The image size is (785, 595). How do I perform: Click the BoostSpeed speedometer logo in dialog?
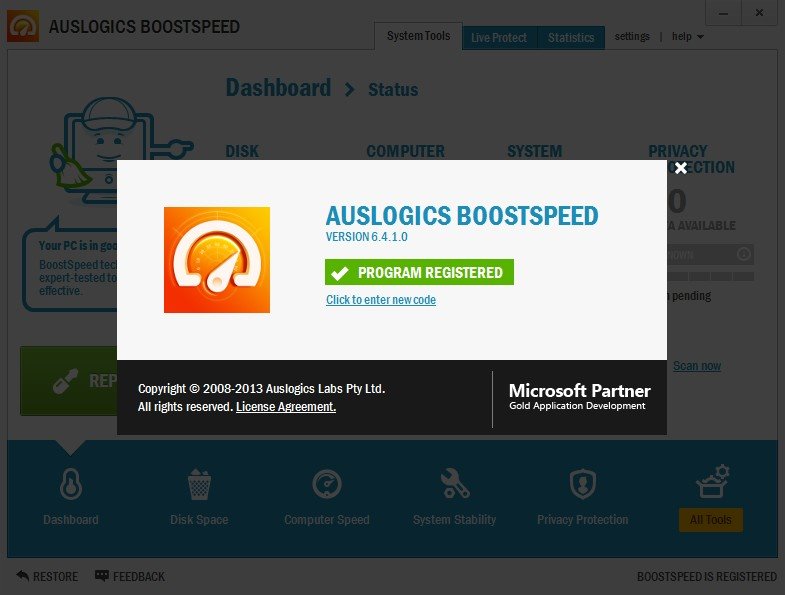(x=217, y=260)
